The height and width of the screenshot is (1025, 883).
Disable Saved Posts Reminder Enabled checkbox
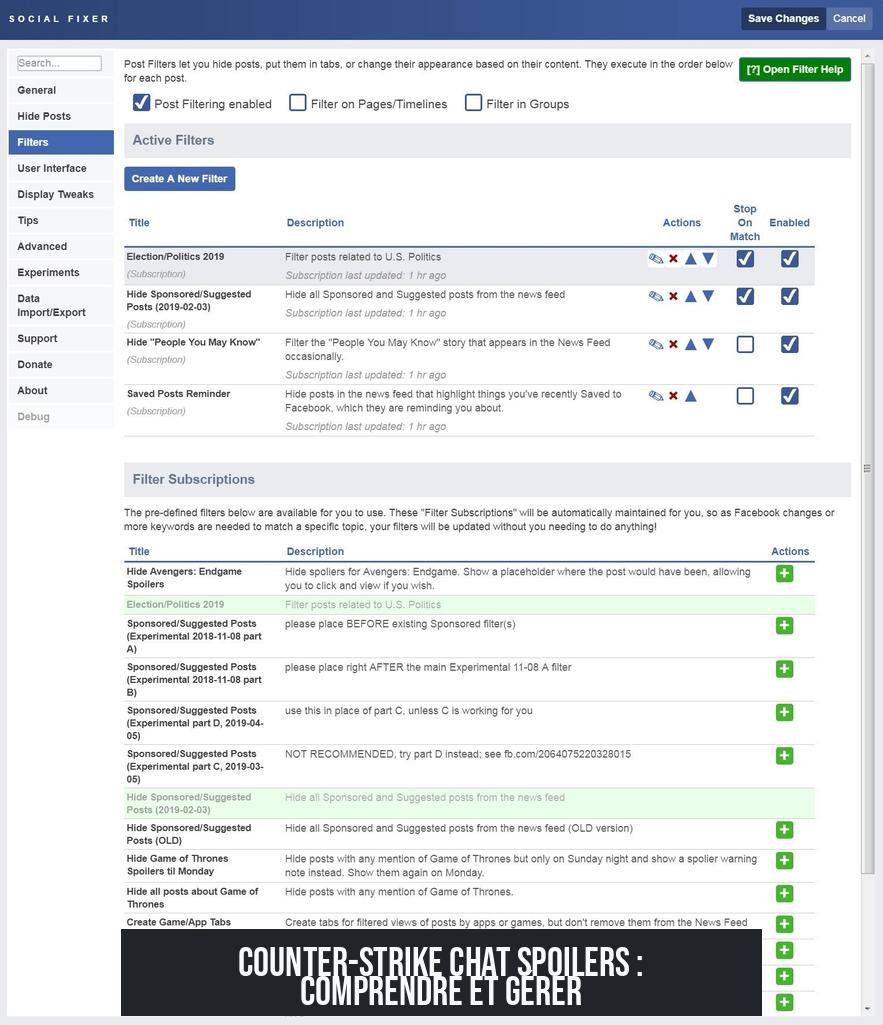[790, 396]
